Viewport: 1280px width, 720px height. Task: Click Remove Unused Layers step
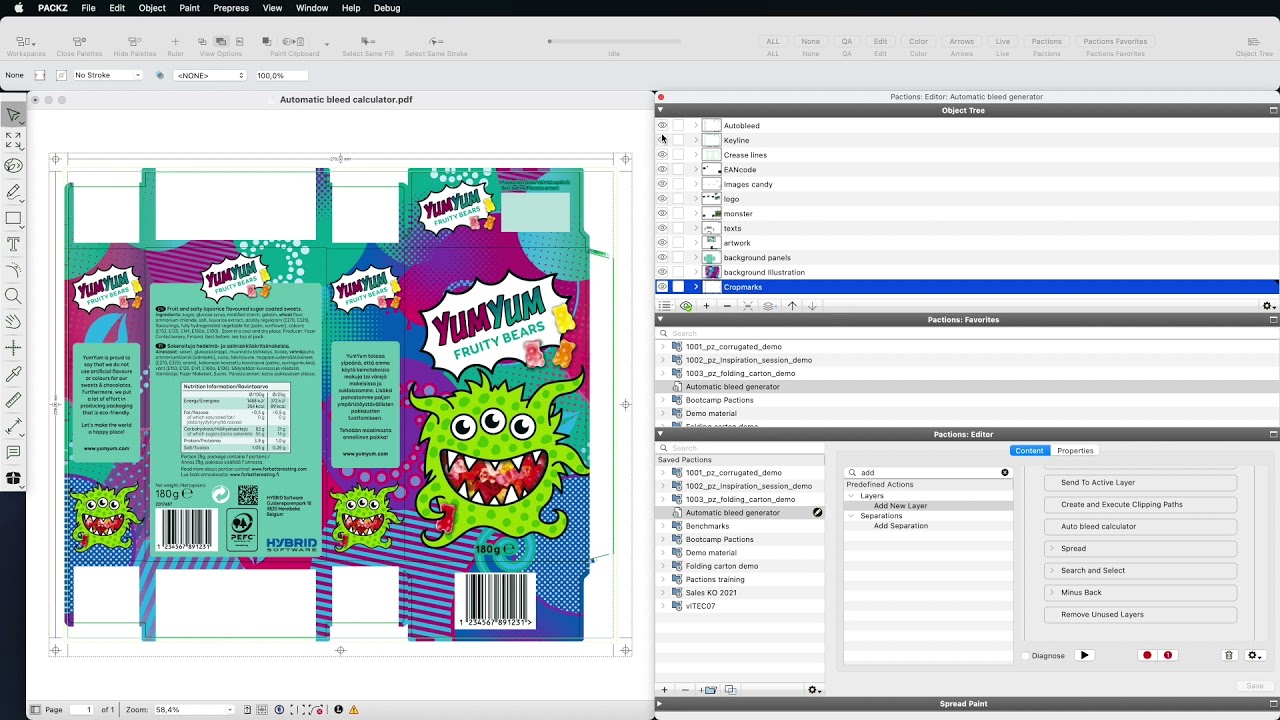pyautogui.click(x=1141, y=615)
